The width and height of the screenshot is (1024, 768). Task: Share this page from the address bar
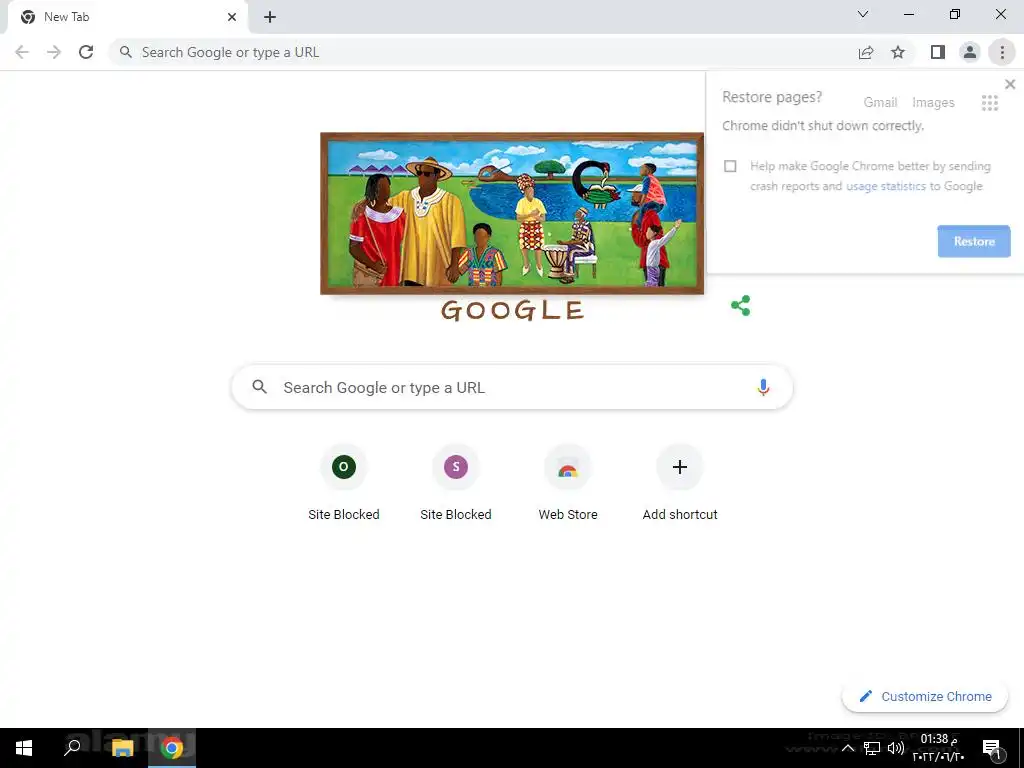click(x=866, y=52)
